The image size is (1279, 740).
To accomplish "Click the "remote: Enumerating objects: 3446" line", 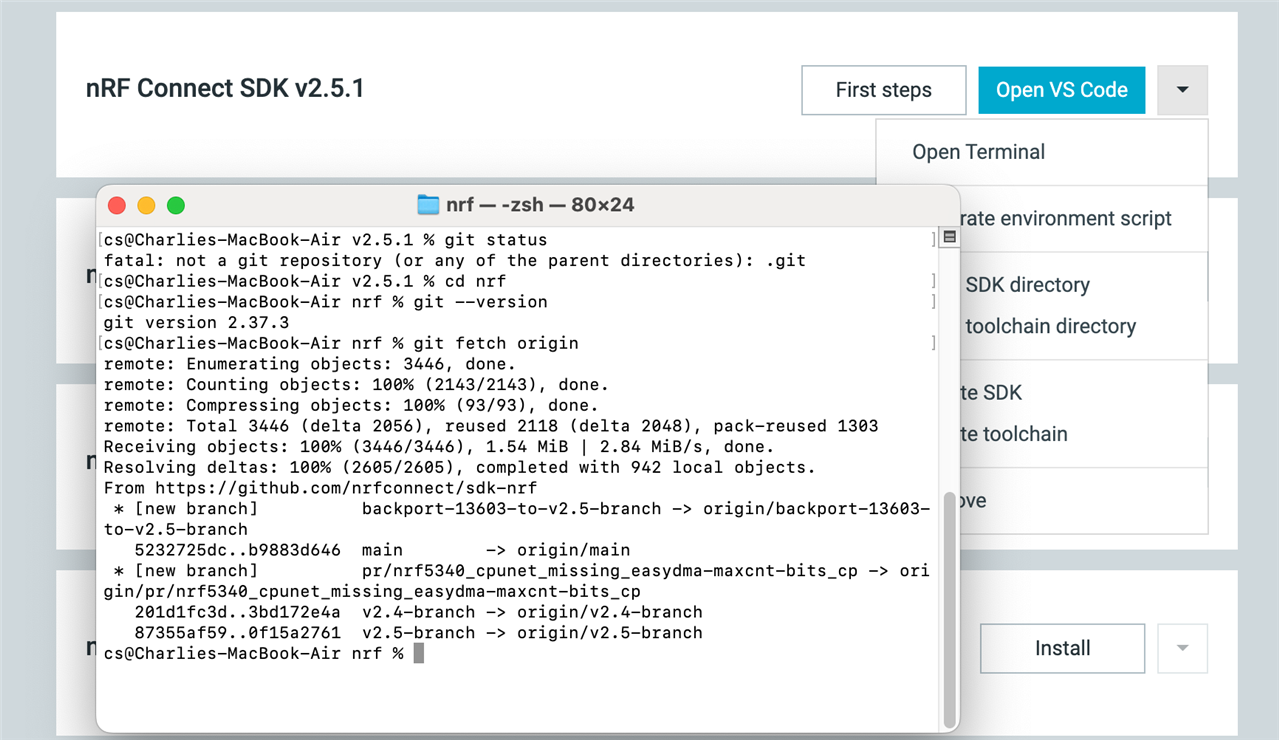I will [309, 364].
